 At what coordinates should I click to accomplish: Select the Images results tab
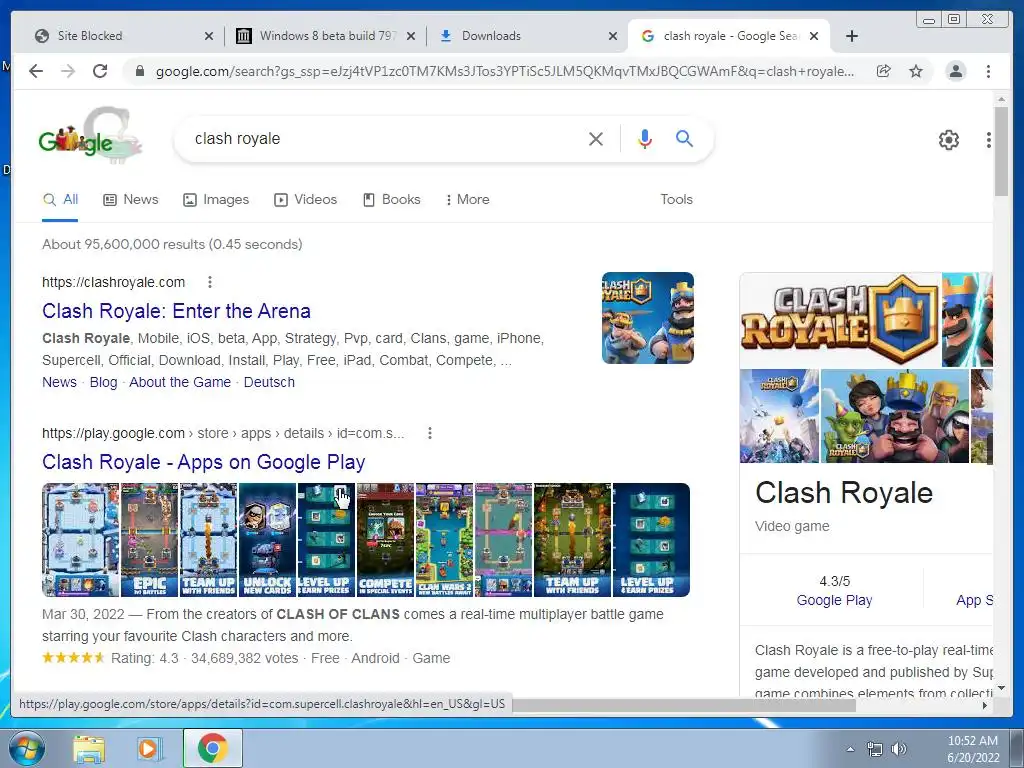coord(216,199)
